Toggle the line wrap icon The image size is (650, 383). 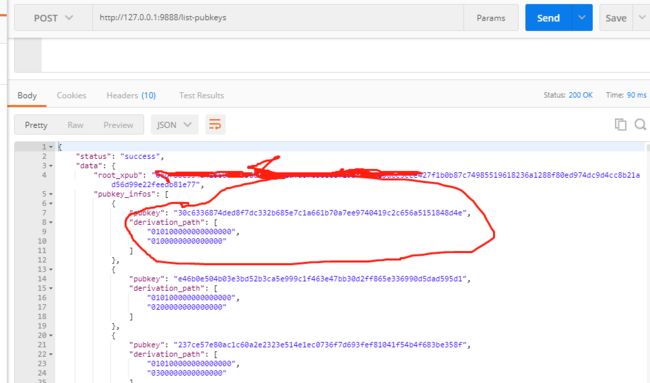click(x=215, y=124)
